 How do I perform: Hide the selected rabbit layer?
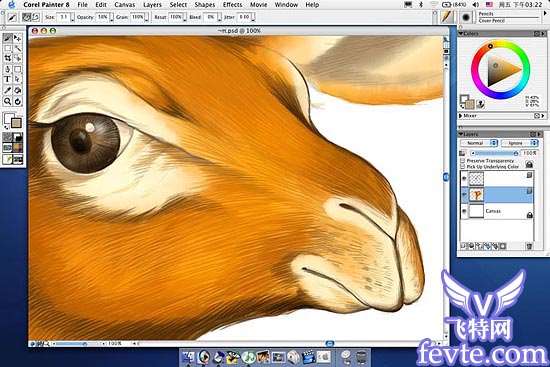tap(464, 194)
